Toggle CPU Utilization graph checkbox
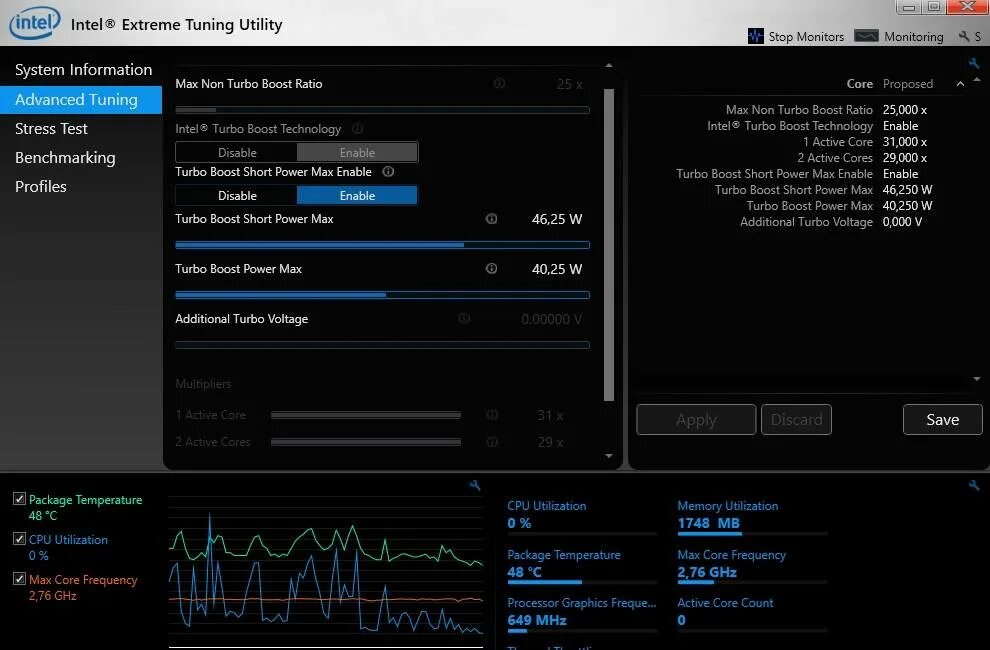This screenshot has height=650, width=990. pyautogui.click(x=20, y=539)
